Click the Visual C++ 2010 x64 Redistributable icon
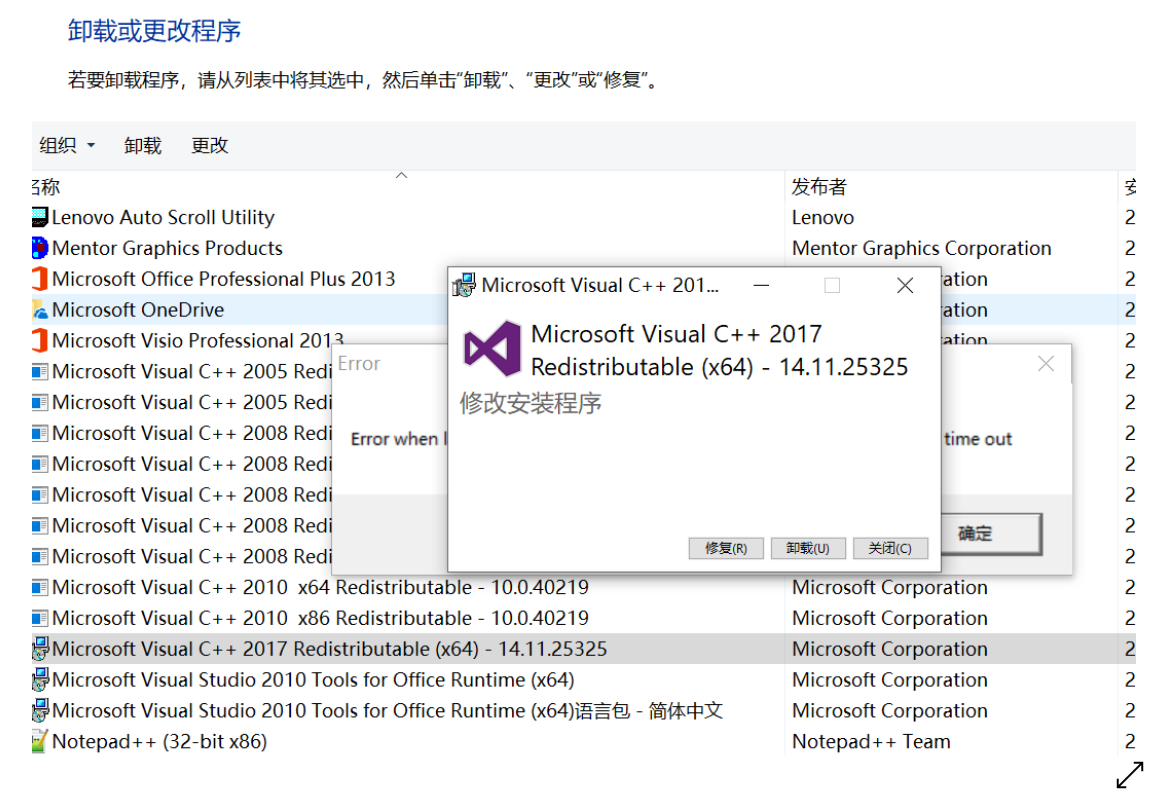Image resolution: width=1154 pixels, height=803 pixels. coord(40,587)
